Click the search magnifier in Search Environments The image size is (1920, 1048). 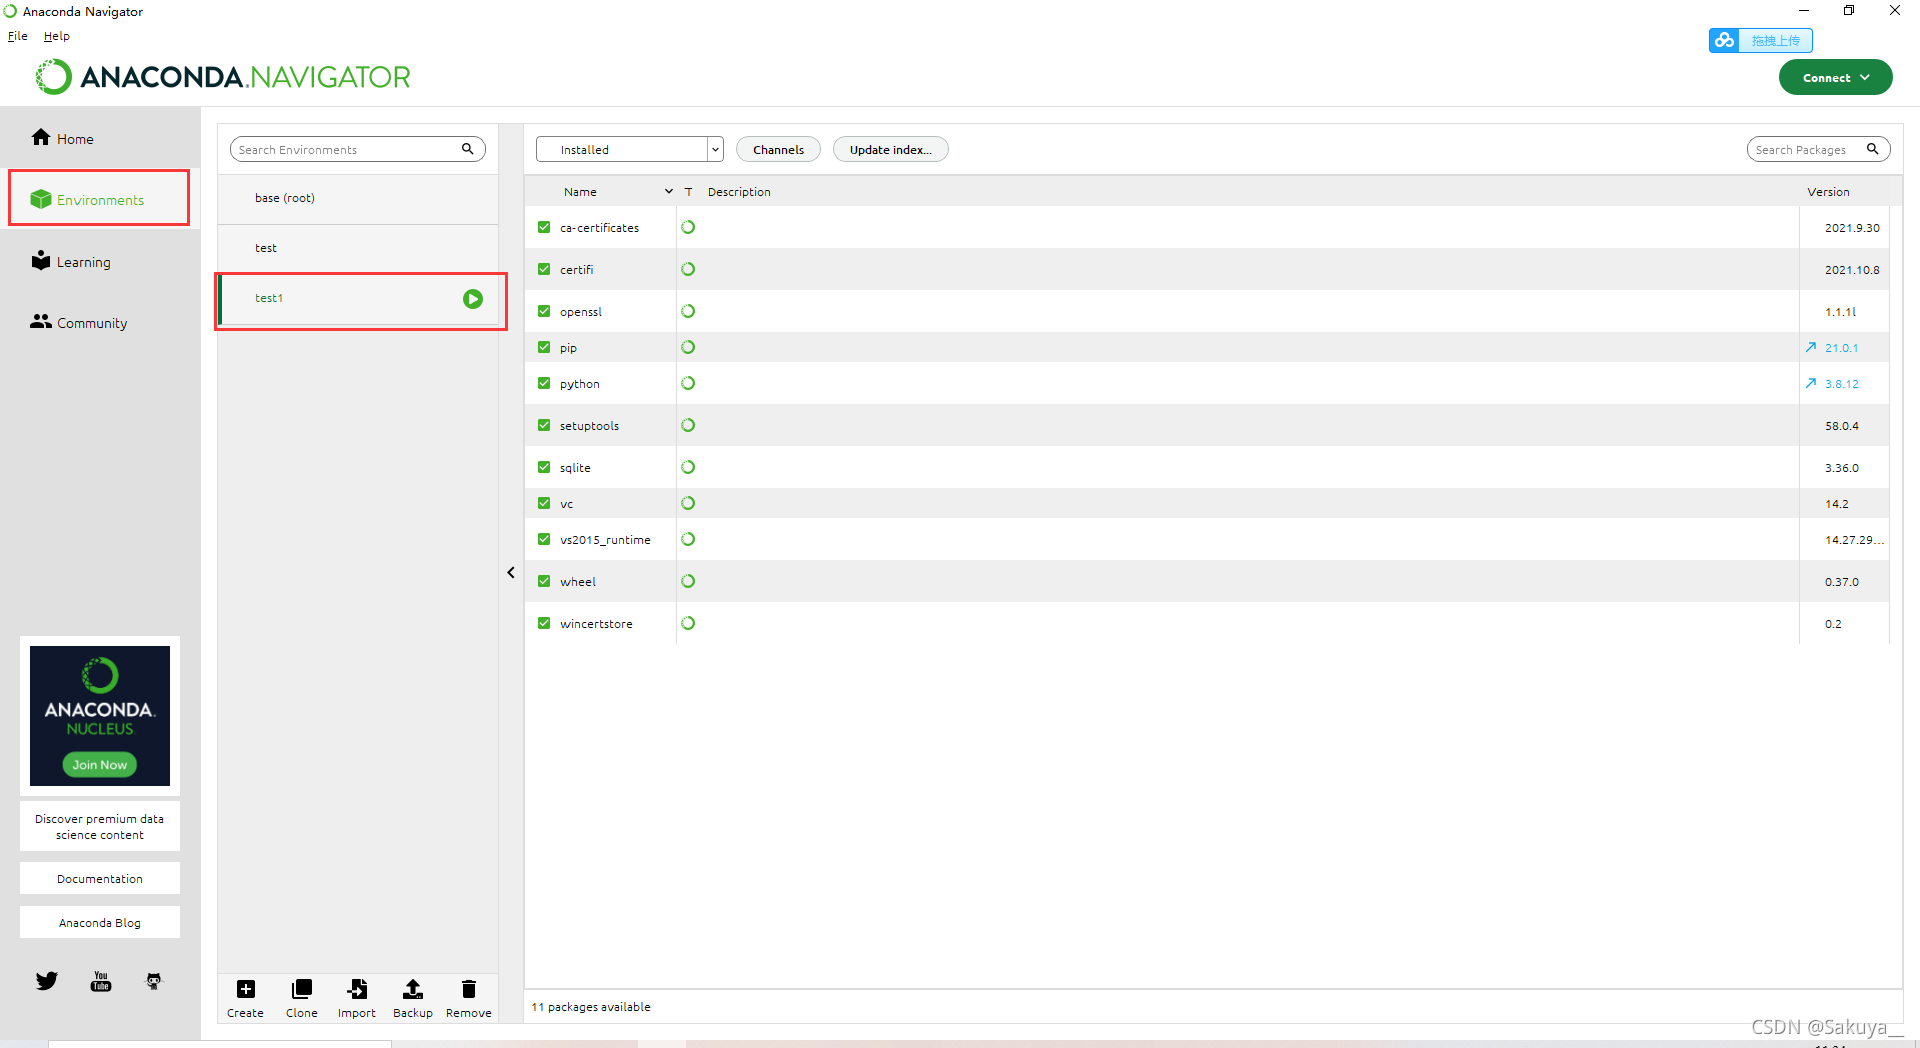pos(467,149)
